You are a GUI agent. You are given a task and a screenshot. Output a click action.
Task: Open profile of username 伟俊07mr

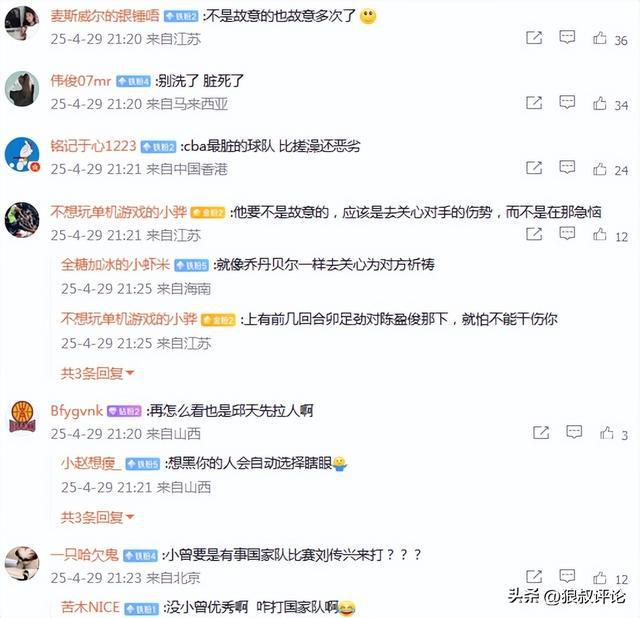pos(80,81)
